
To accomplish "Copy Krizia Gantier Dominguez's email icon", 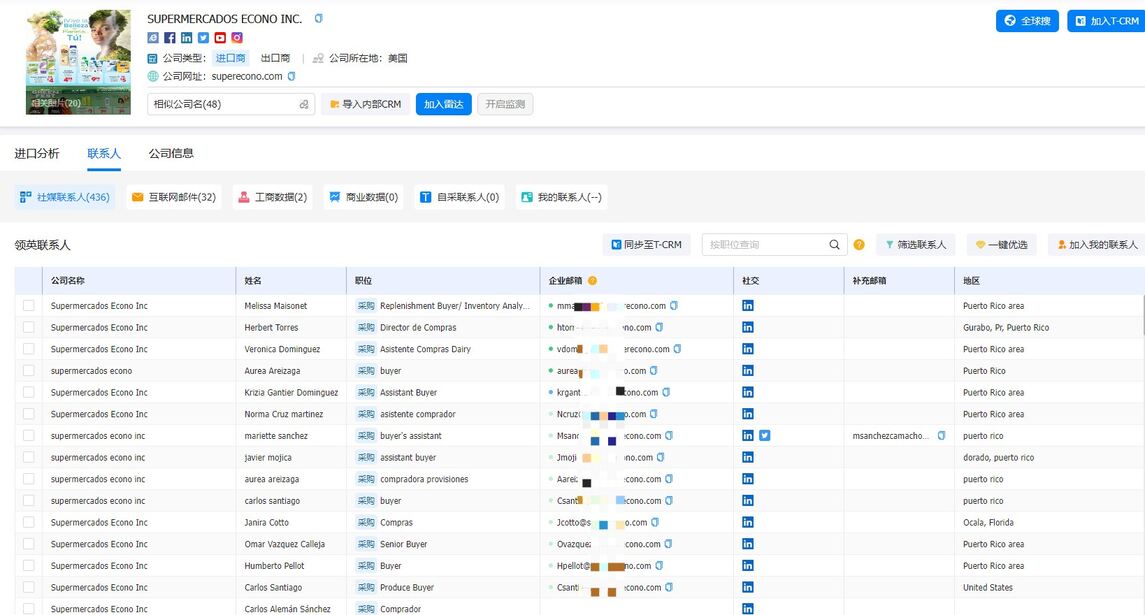I will coord(666,392).
